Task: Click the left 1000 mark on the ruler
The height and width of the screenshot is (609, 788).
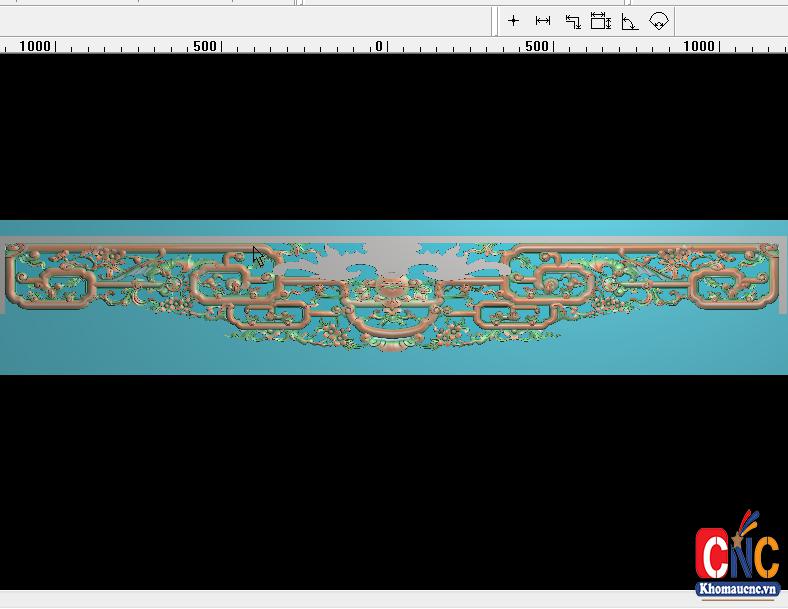Action: [x=35, y=46]
